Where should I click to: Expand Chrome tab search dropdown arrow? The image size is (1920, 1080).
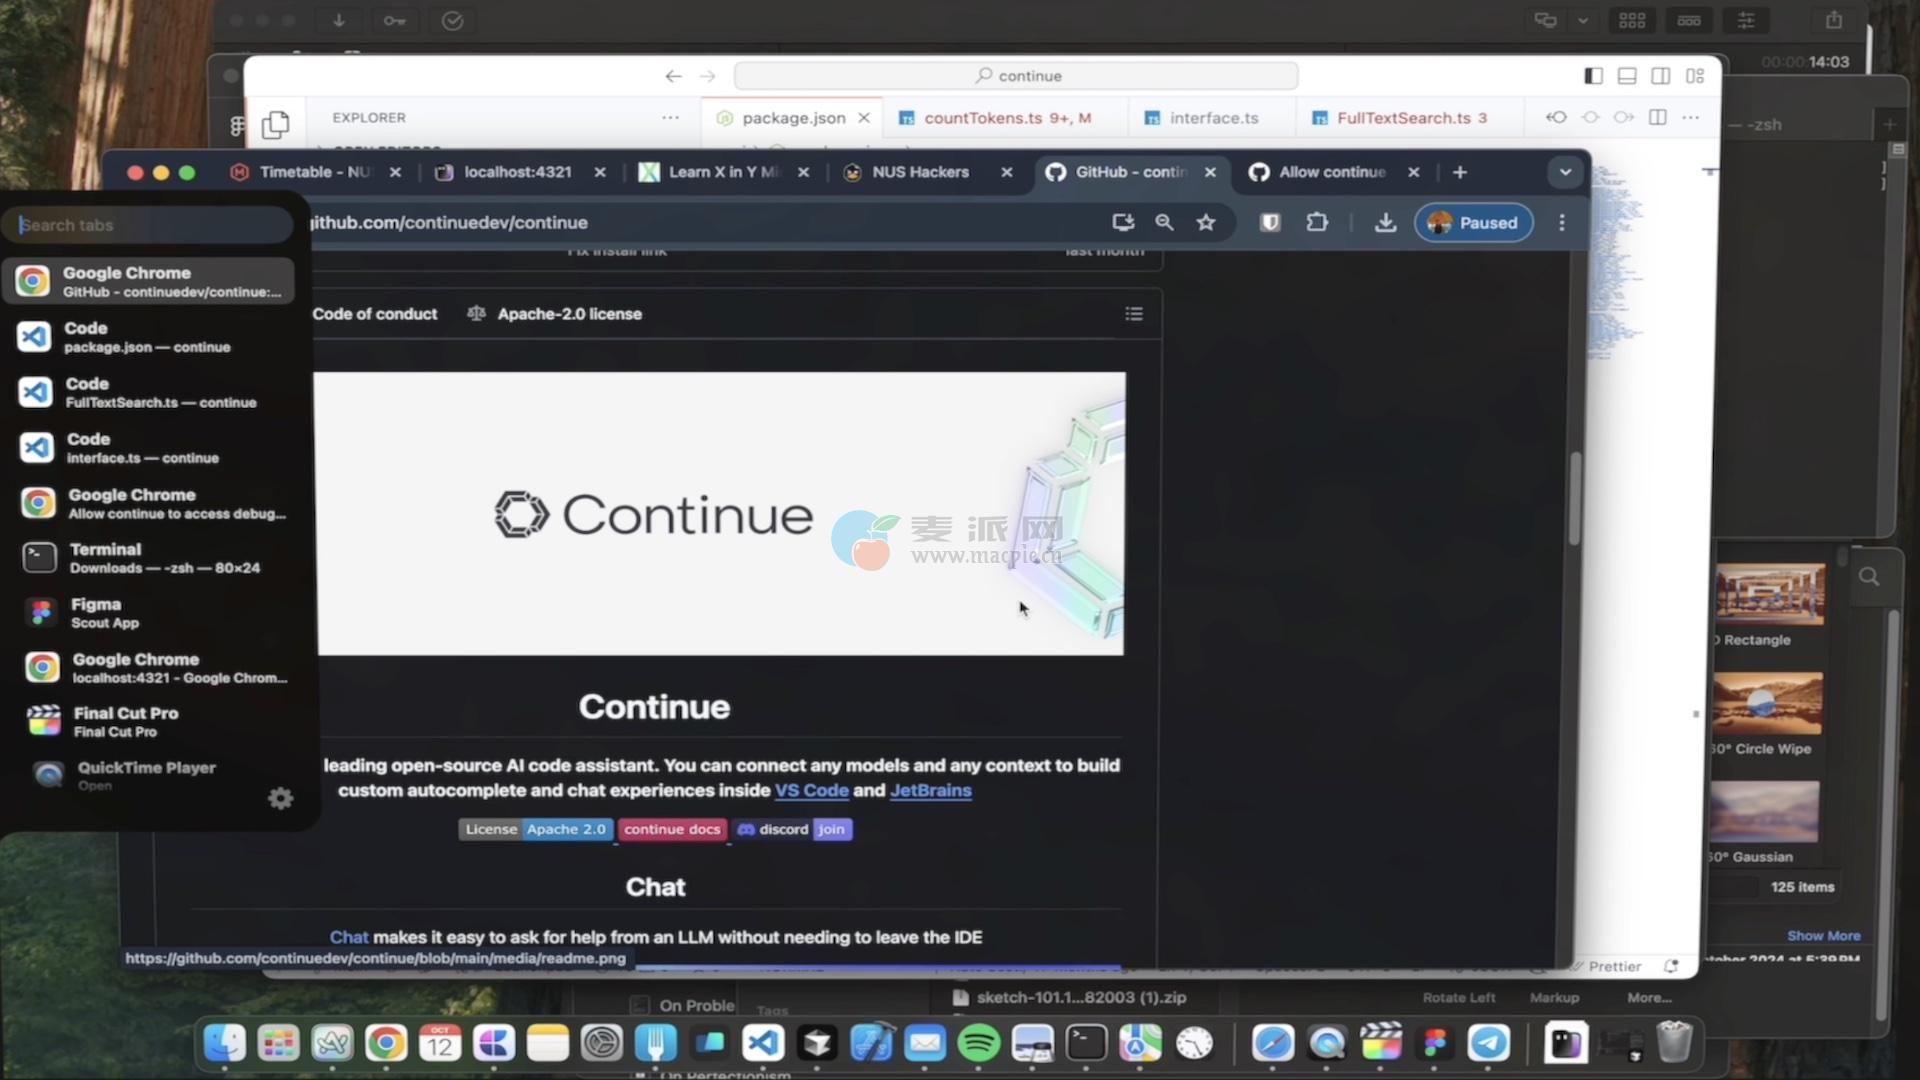[x=1565, y=172]
